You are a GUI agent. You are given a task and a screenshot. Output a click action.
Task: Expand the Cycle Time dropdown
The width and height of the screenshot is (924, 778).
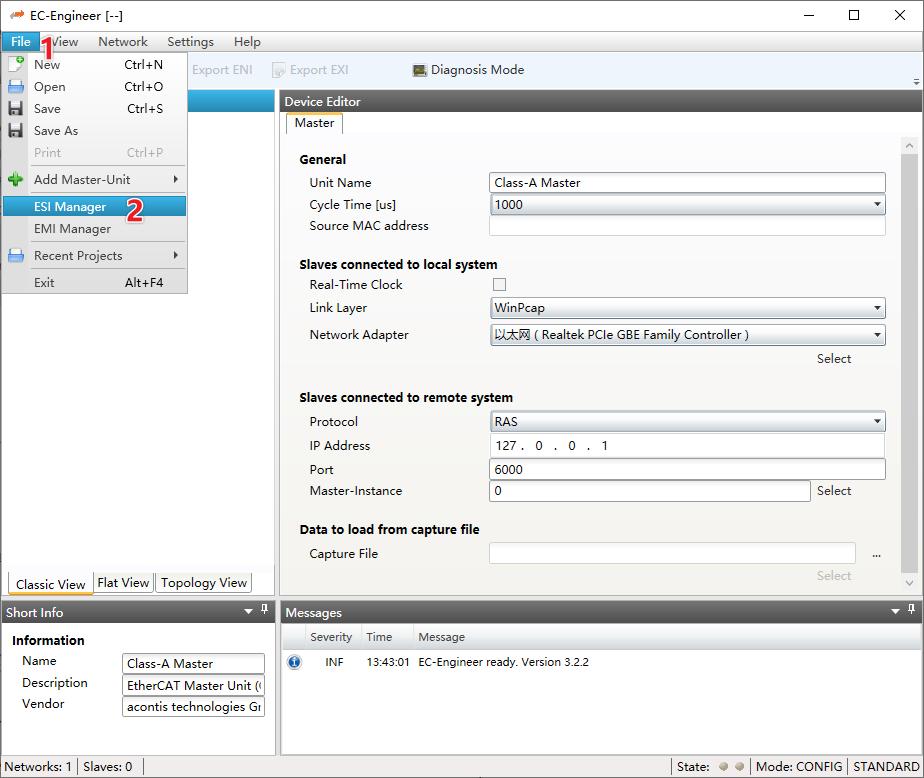click(x=877, y=205)
